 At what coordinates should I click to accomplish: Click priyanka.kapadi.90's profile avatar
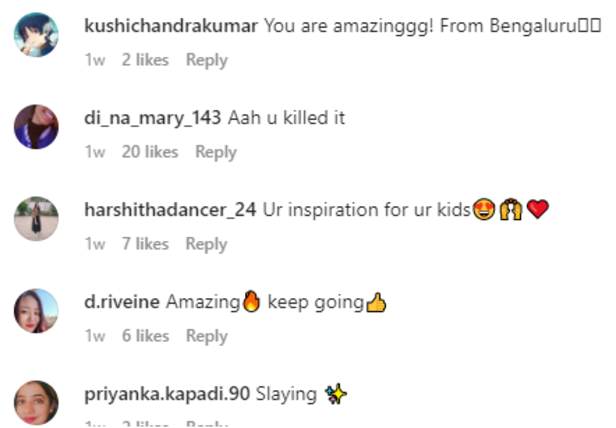36,402
